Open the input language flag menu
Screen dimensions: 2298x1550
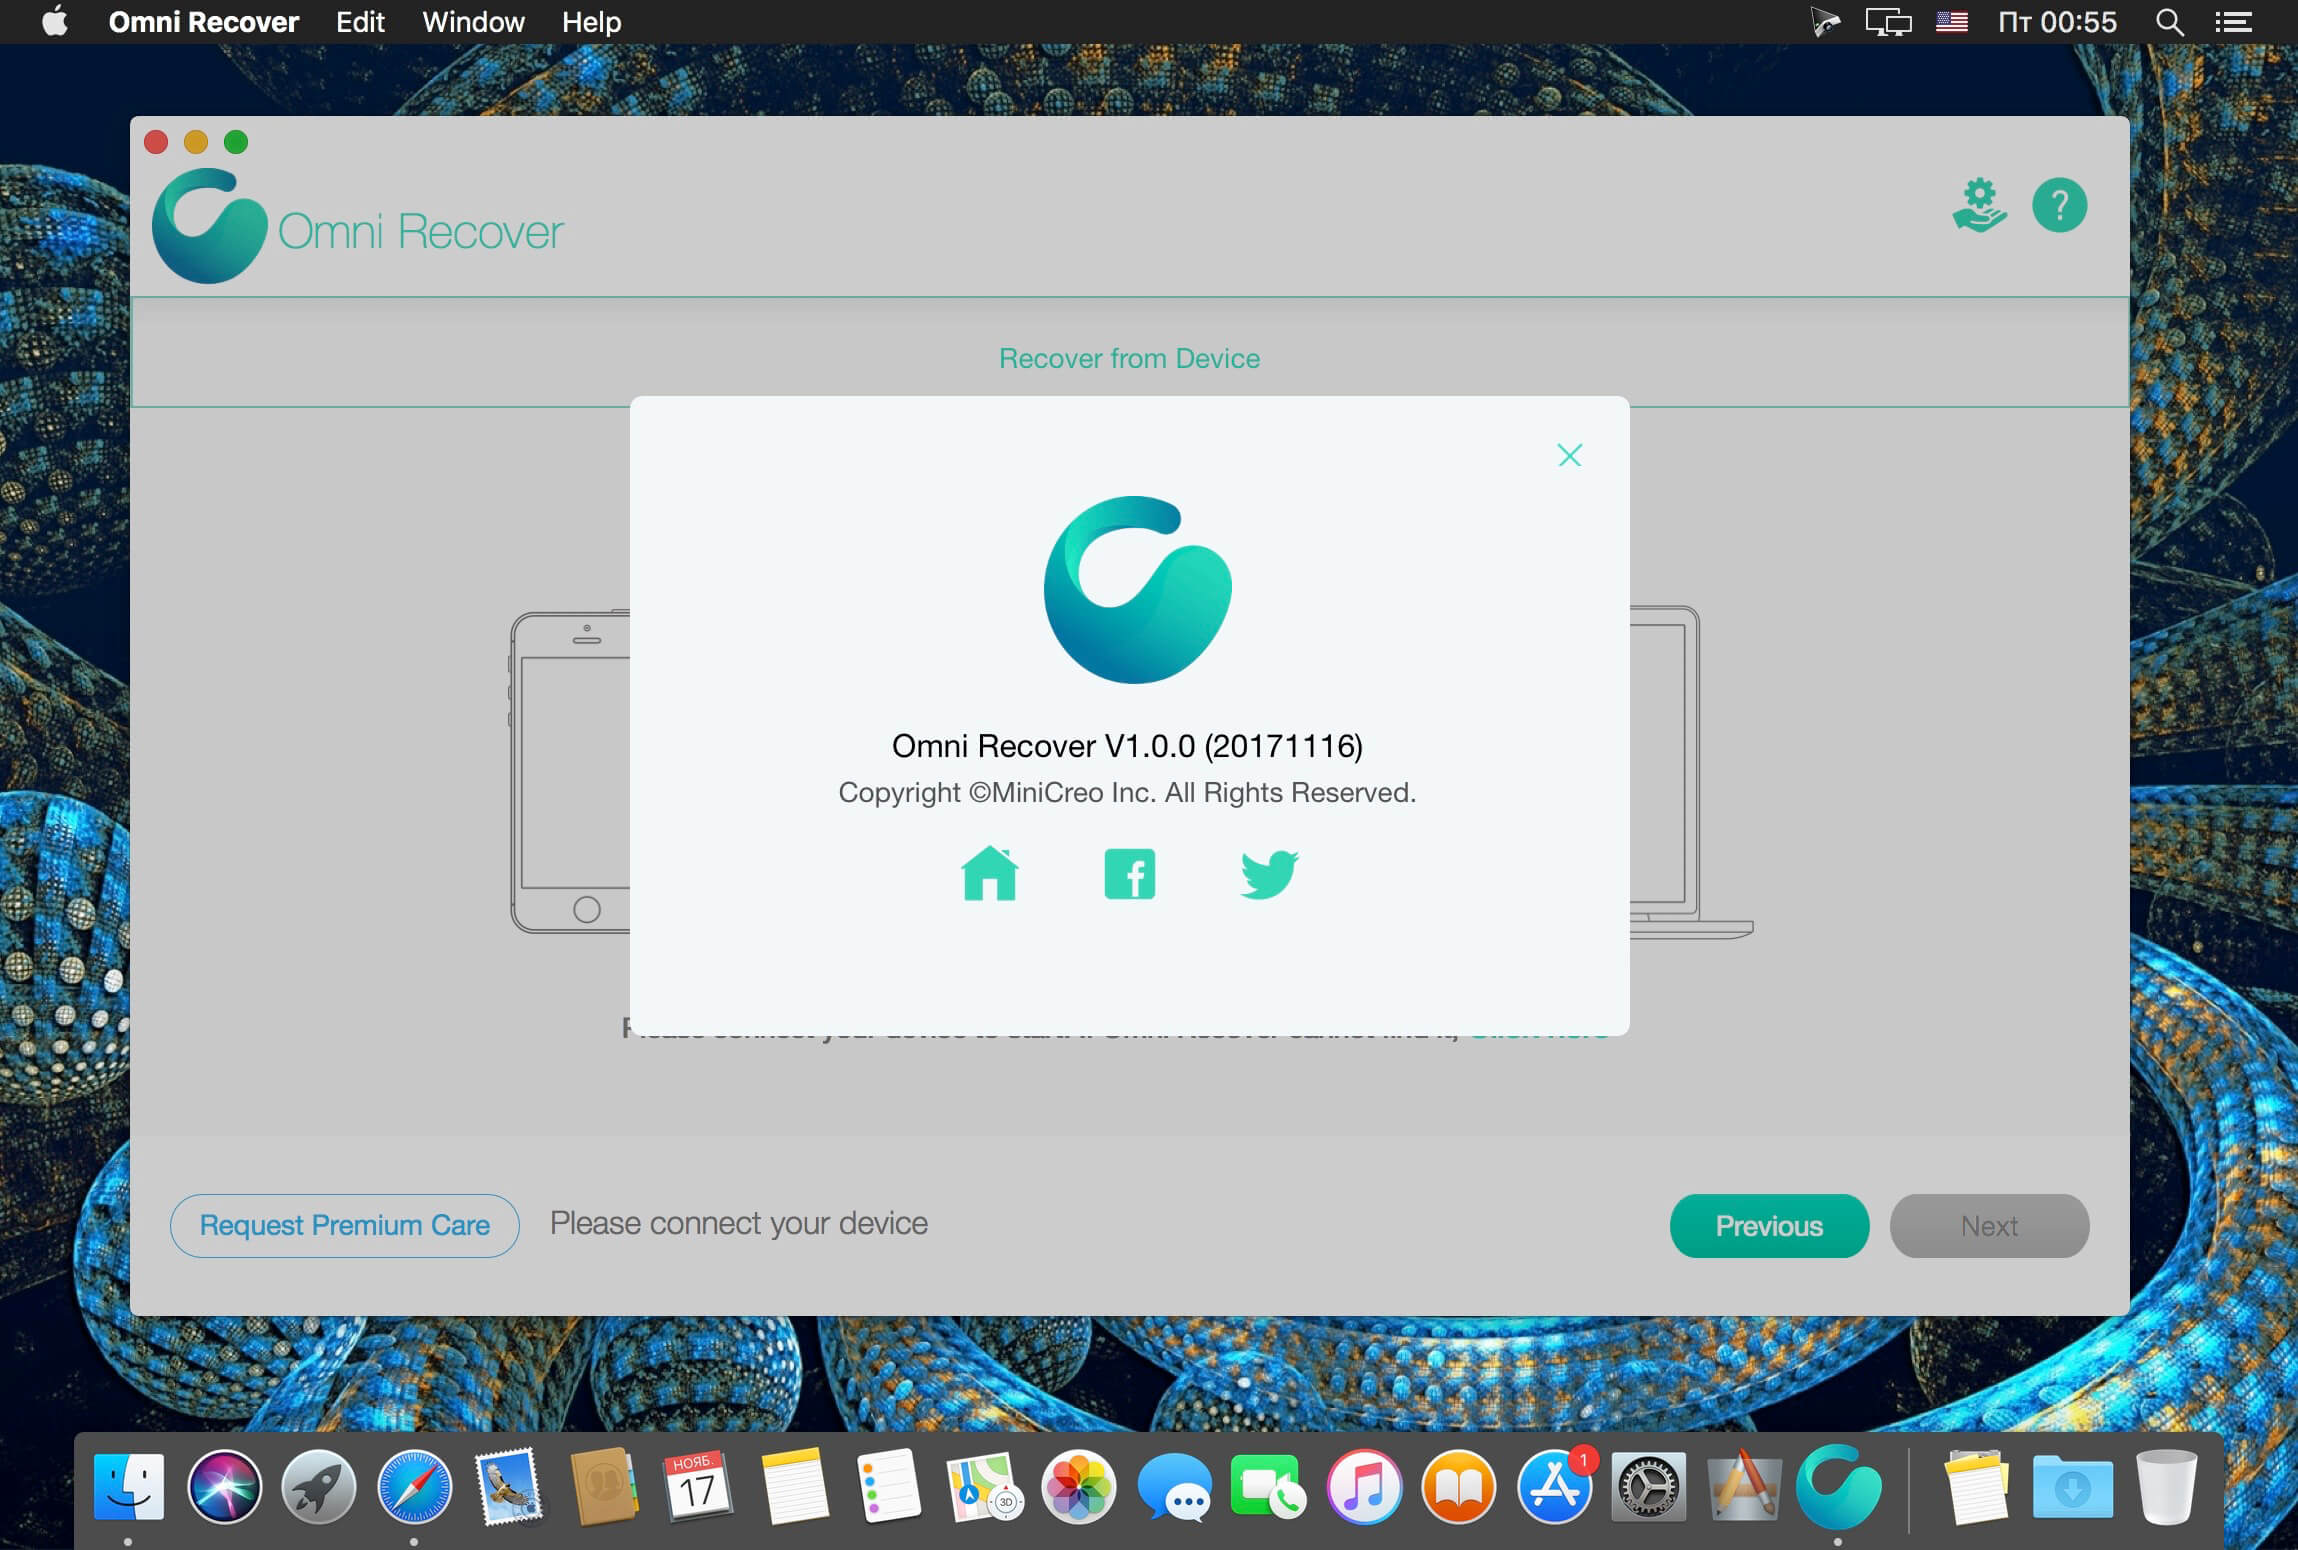[x=1951, y=22]
